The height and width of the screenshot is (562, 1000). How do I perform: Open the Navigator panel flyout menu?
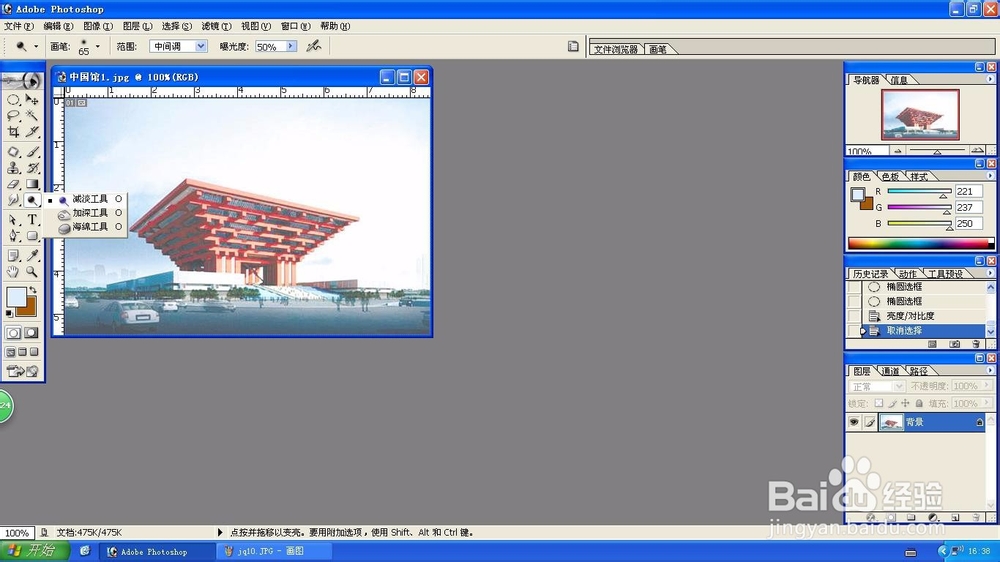tap(990, 79)
